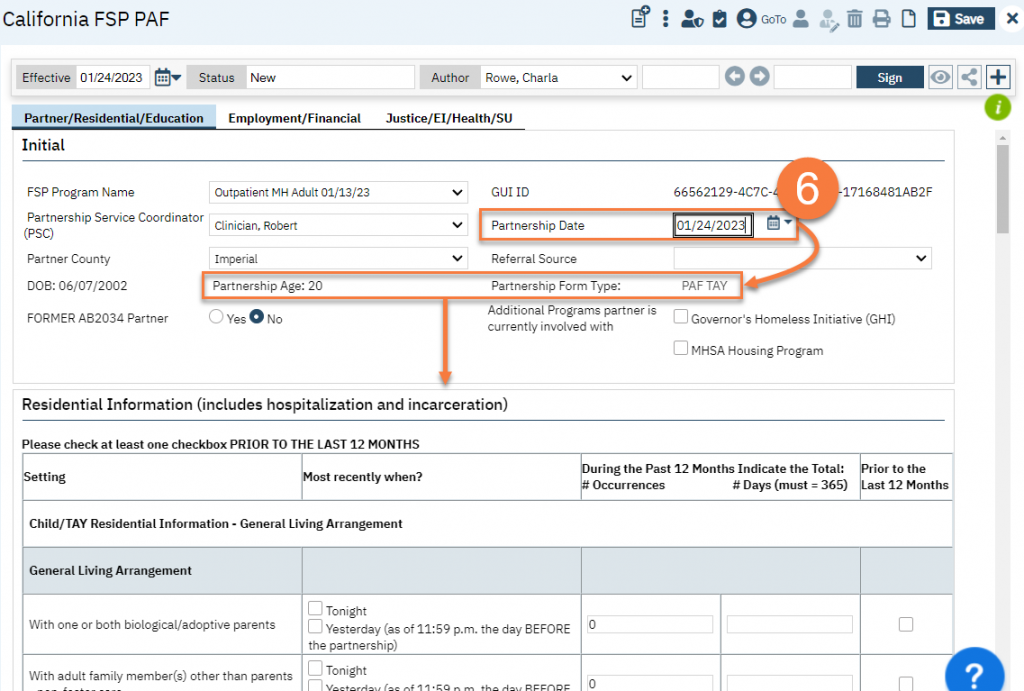The width and height of the screenshot is (1024, 691).
Task: Check Governor's Homeless Initiative (GHI) box
Action: pos(681,318)
